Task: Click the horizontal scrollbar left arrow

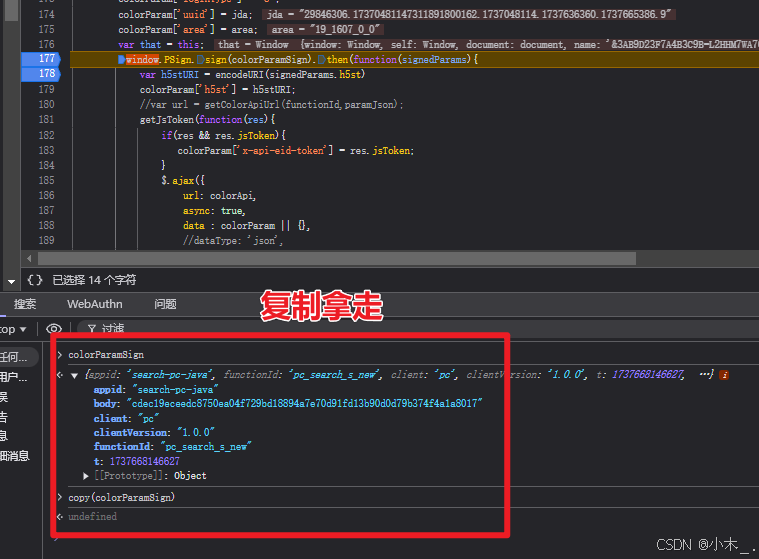Action: [29, 258]
